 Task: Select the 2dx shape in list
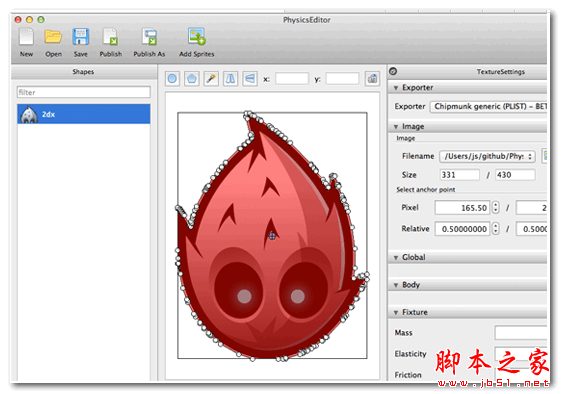(84, 114)
